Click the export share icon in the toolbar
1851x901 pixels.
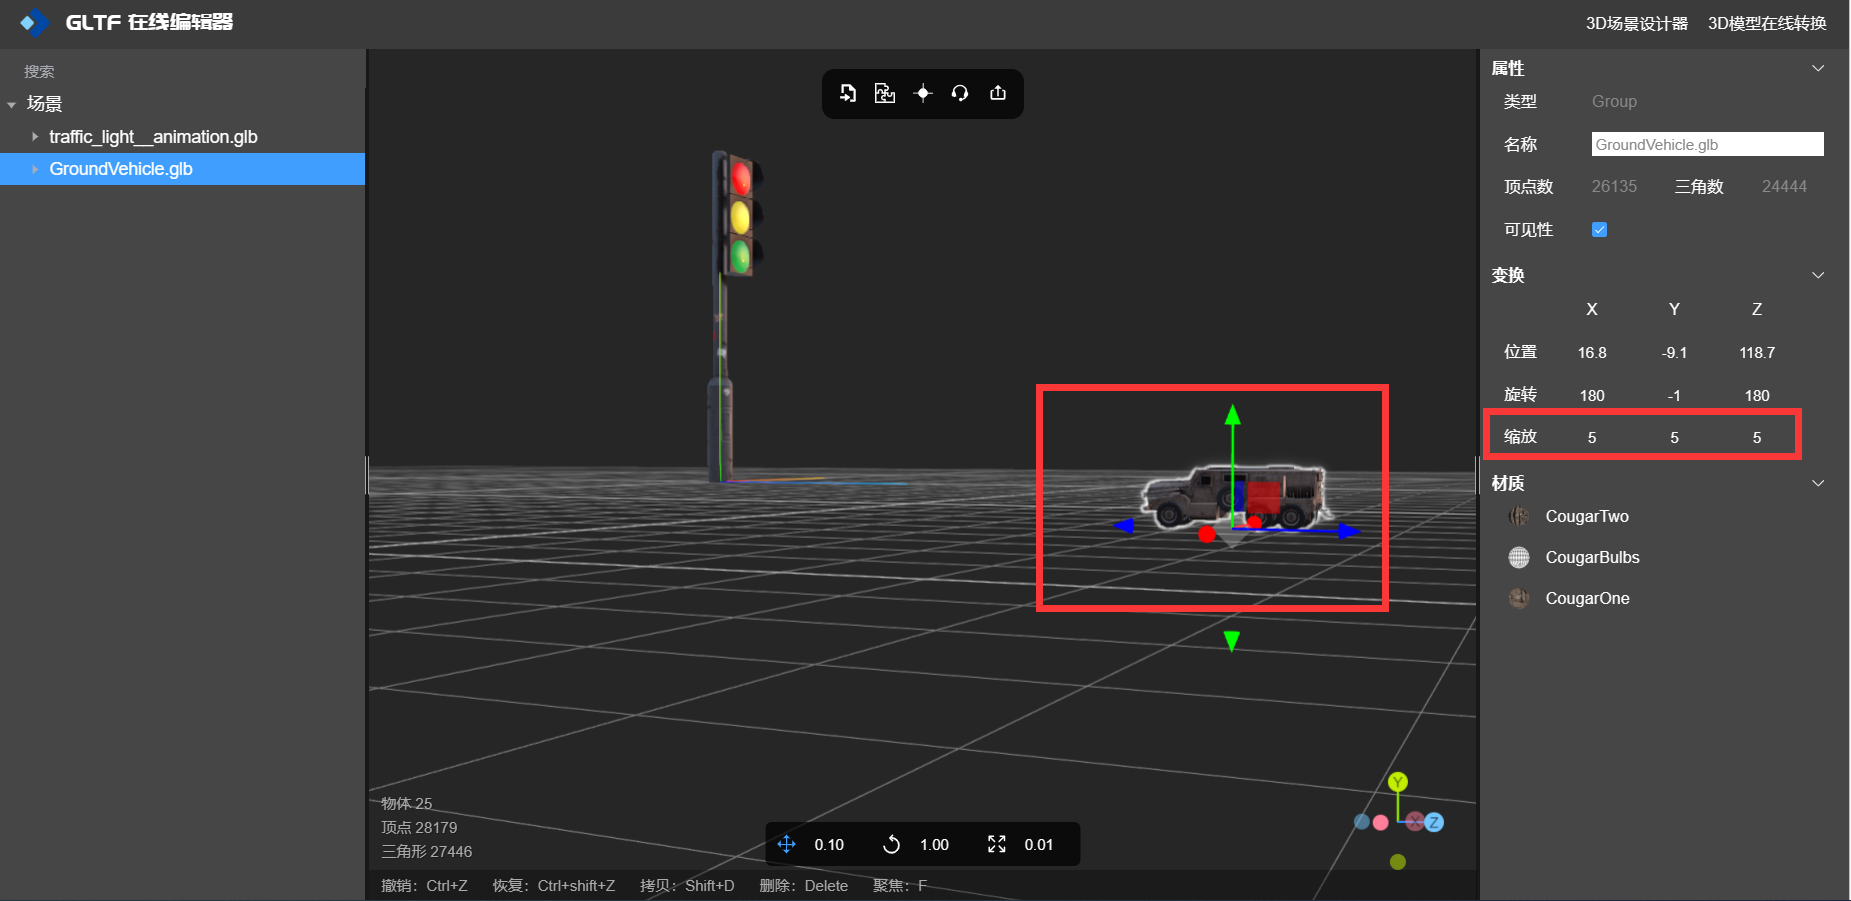tap(998, 93)
